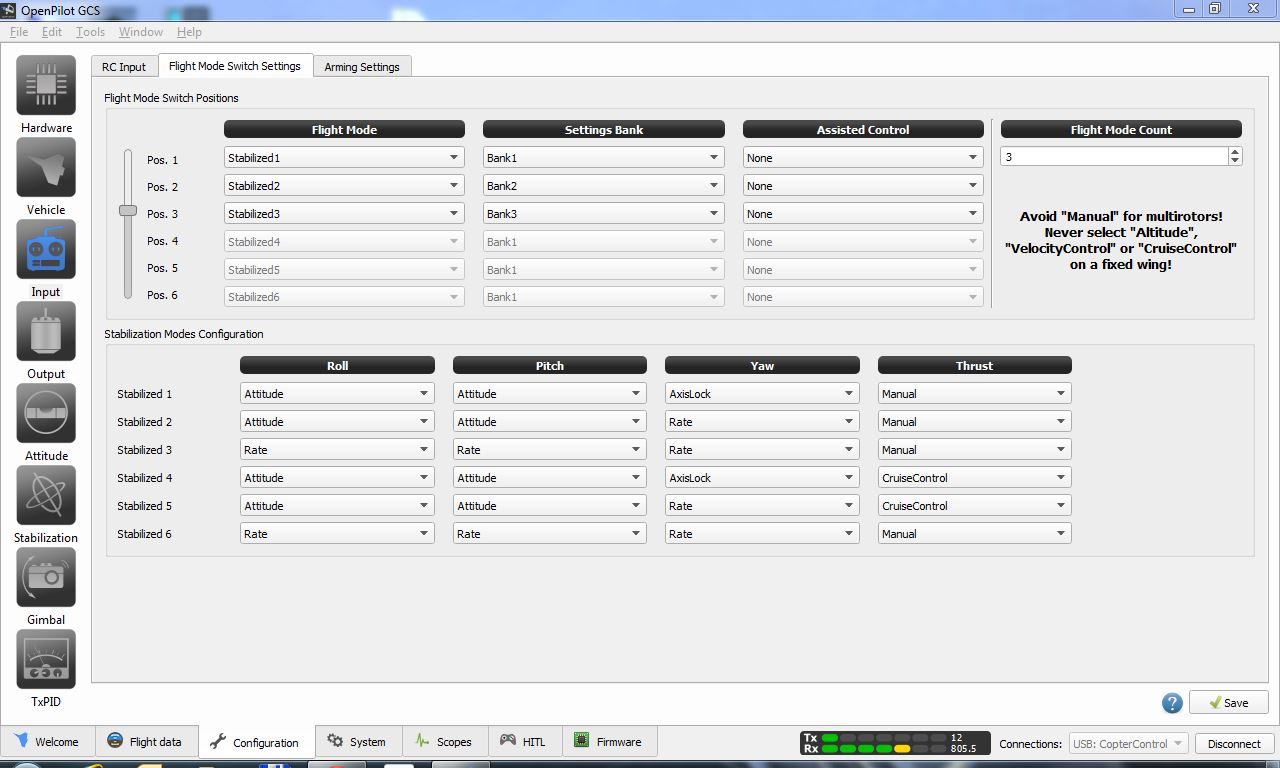1280x768 pixels.
Task: Click the Settings Bank column header
Action: tap(604, 129)
